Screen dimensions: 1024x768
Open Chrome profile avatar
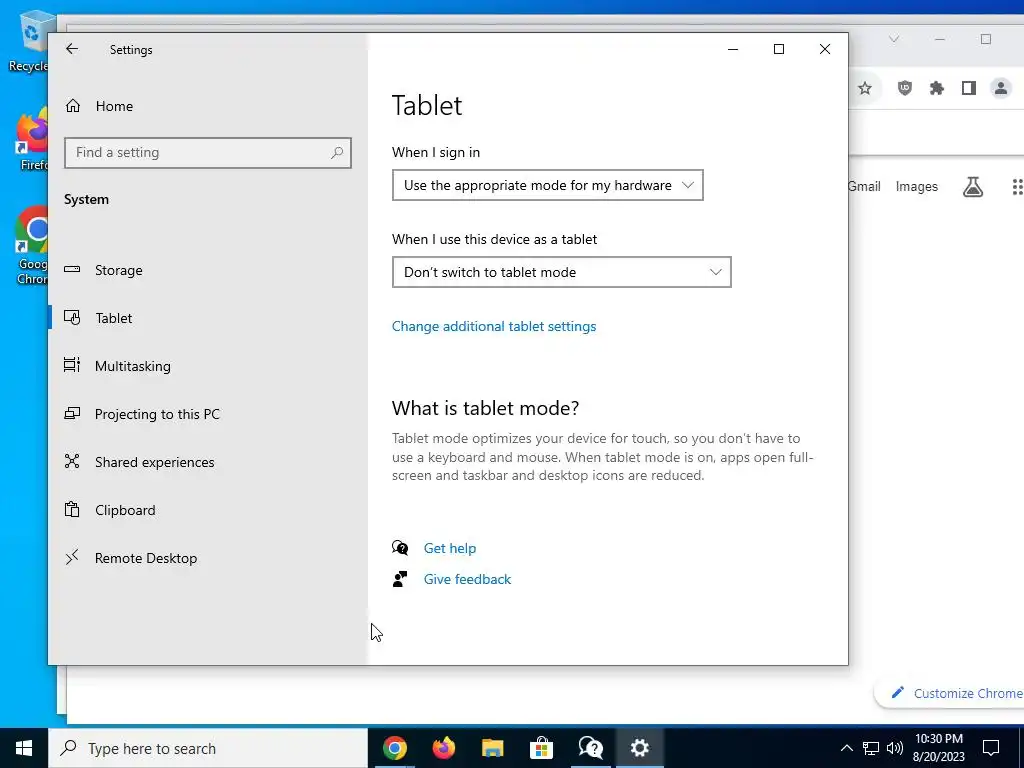point(1000,88)
